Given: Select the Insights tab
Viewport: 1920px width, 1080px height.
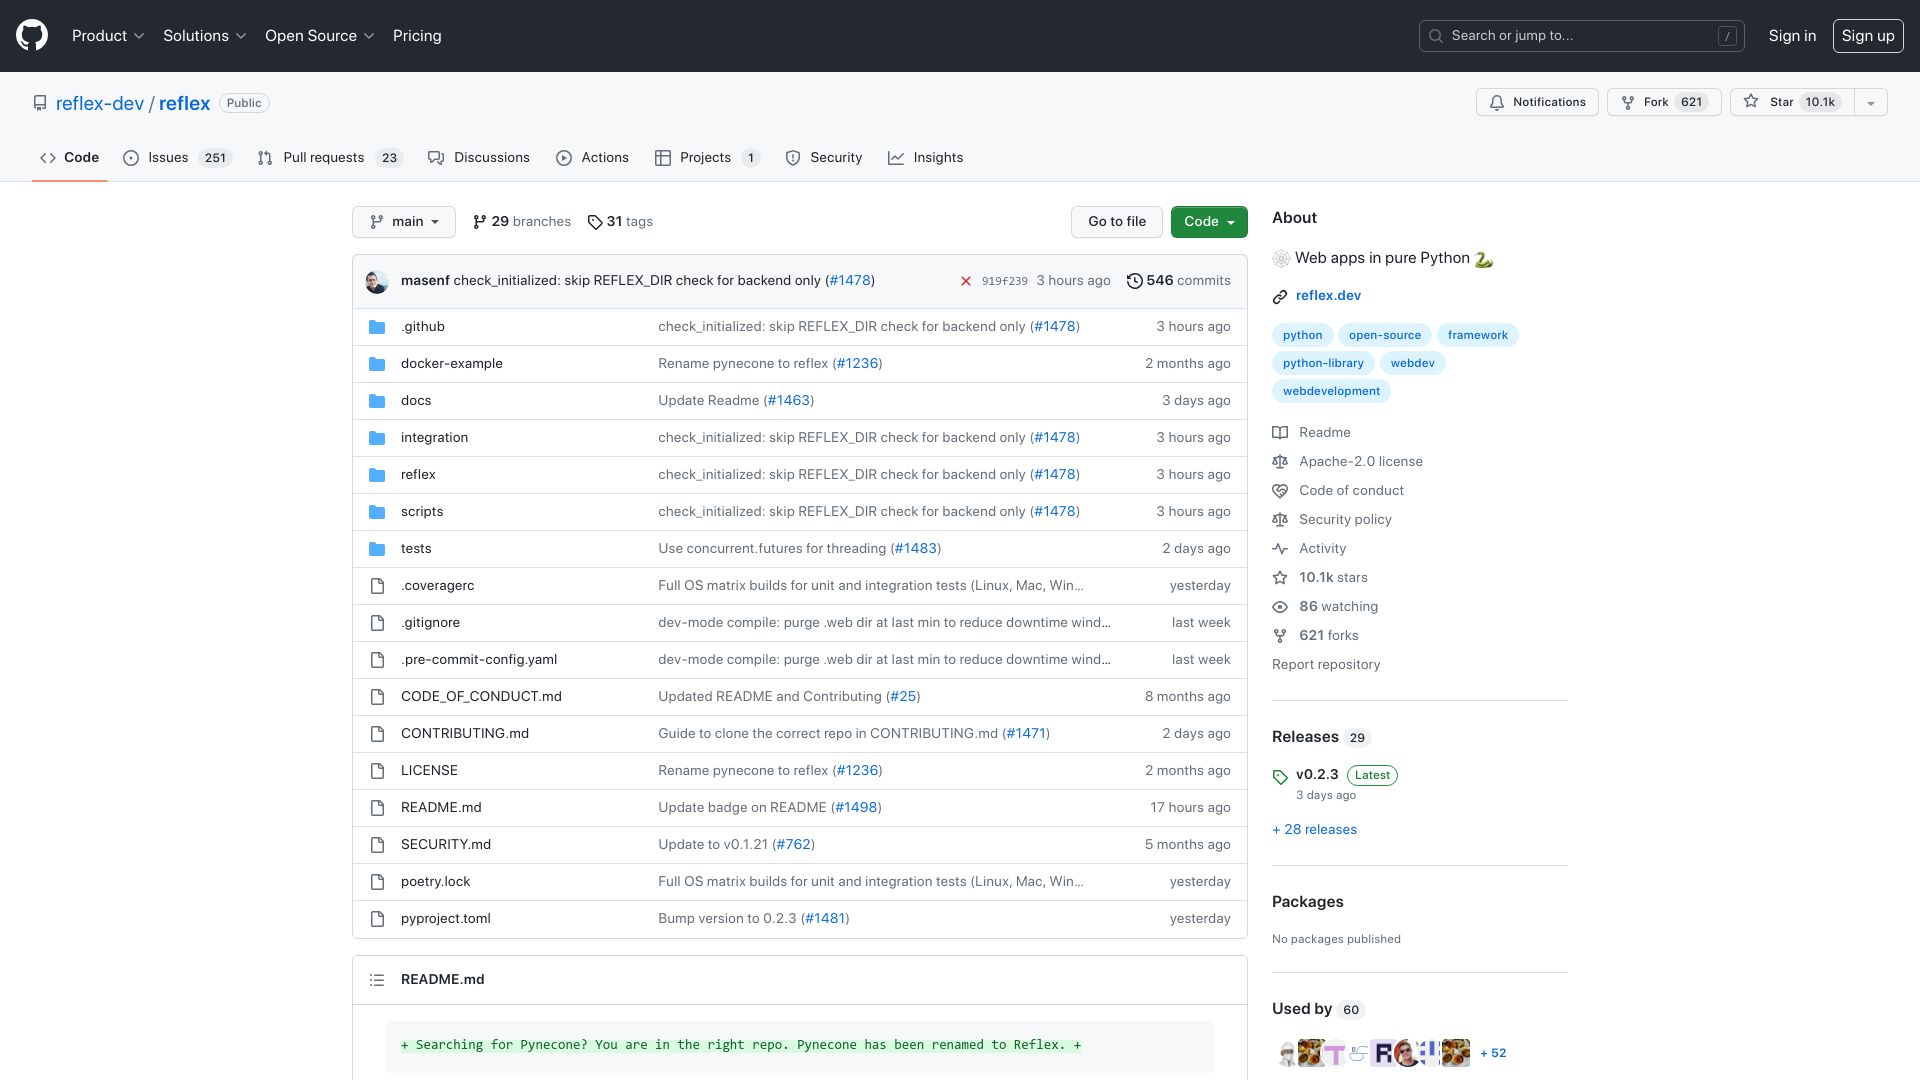Looking at the screenshot, I should (925, 158).
